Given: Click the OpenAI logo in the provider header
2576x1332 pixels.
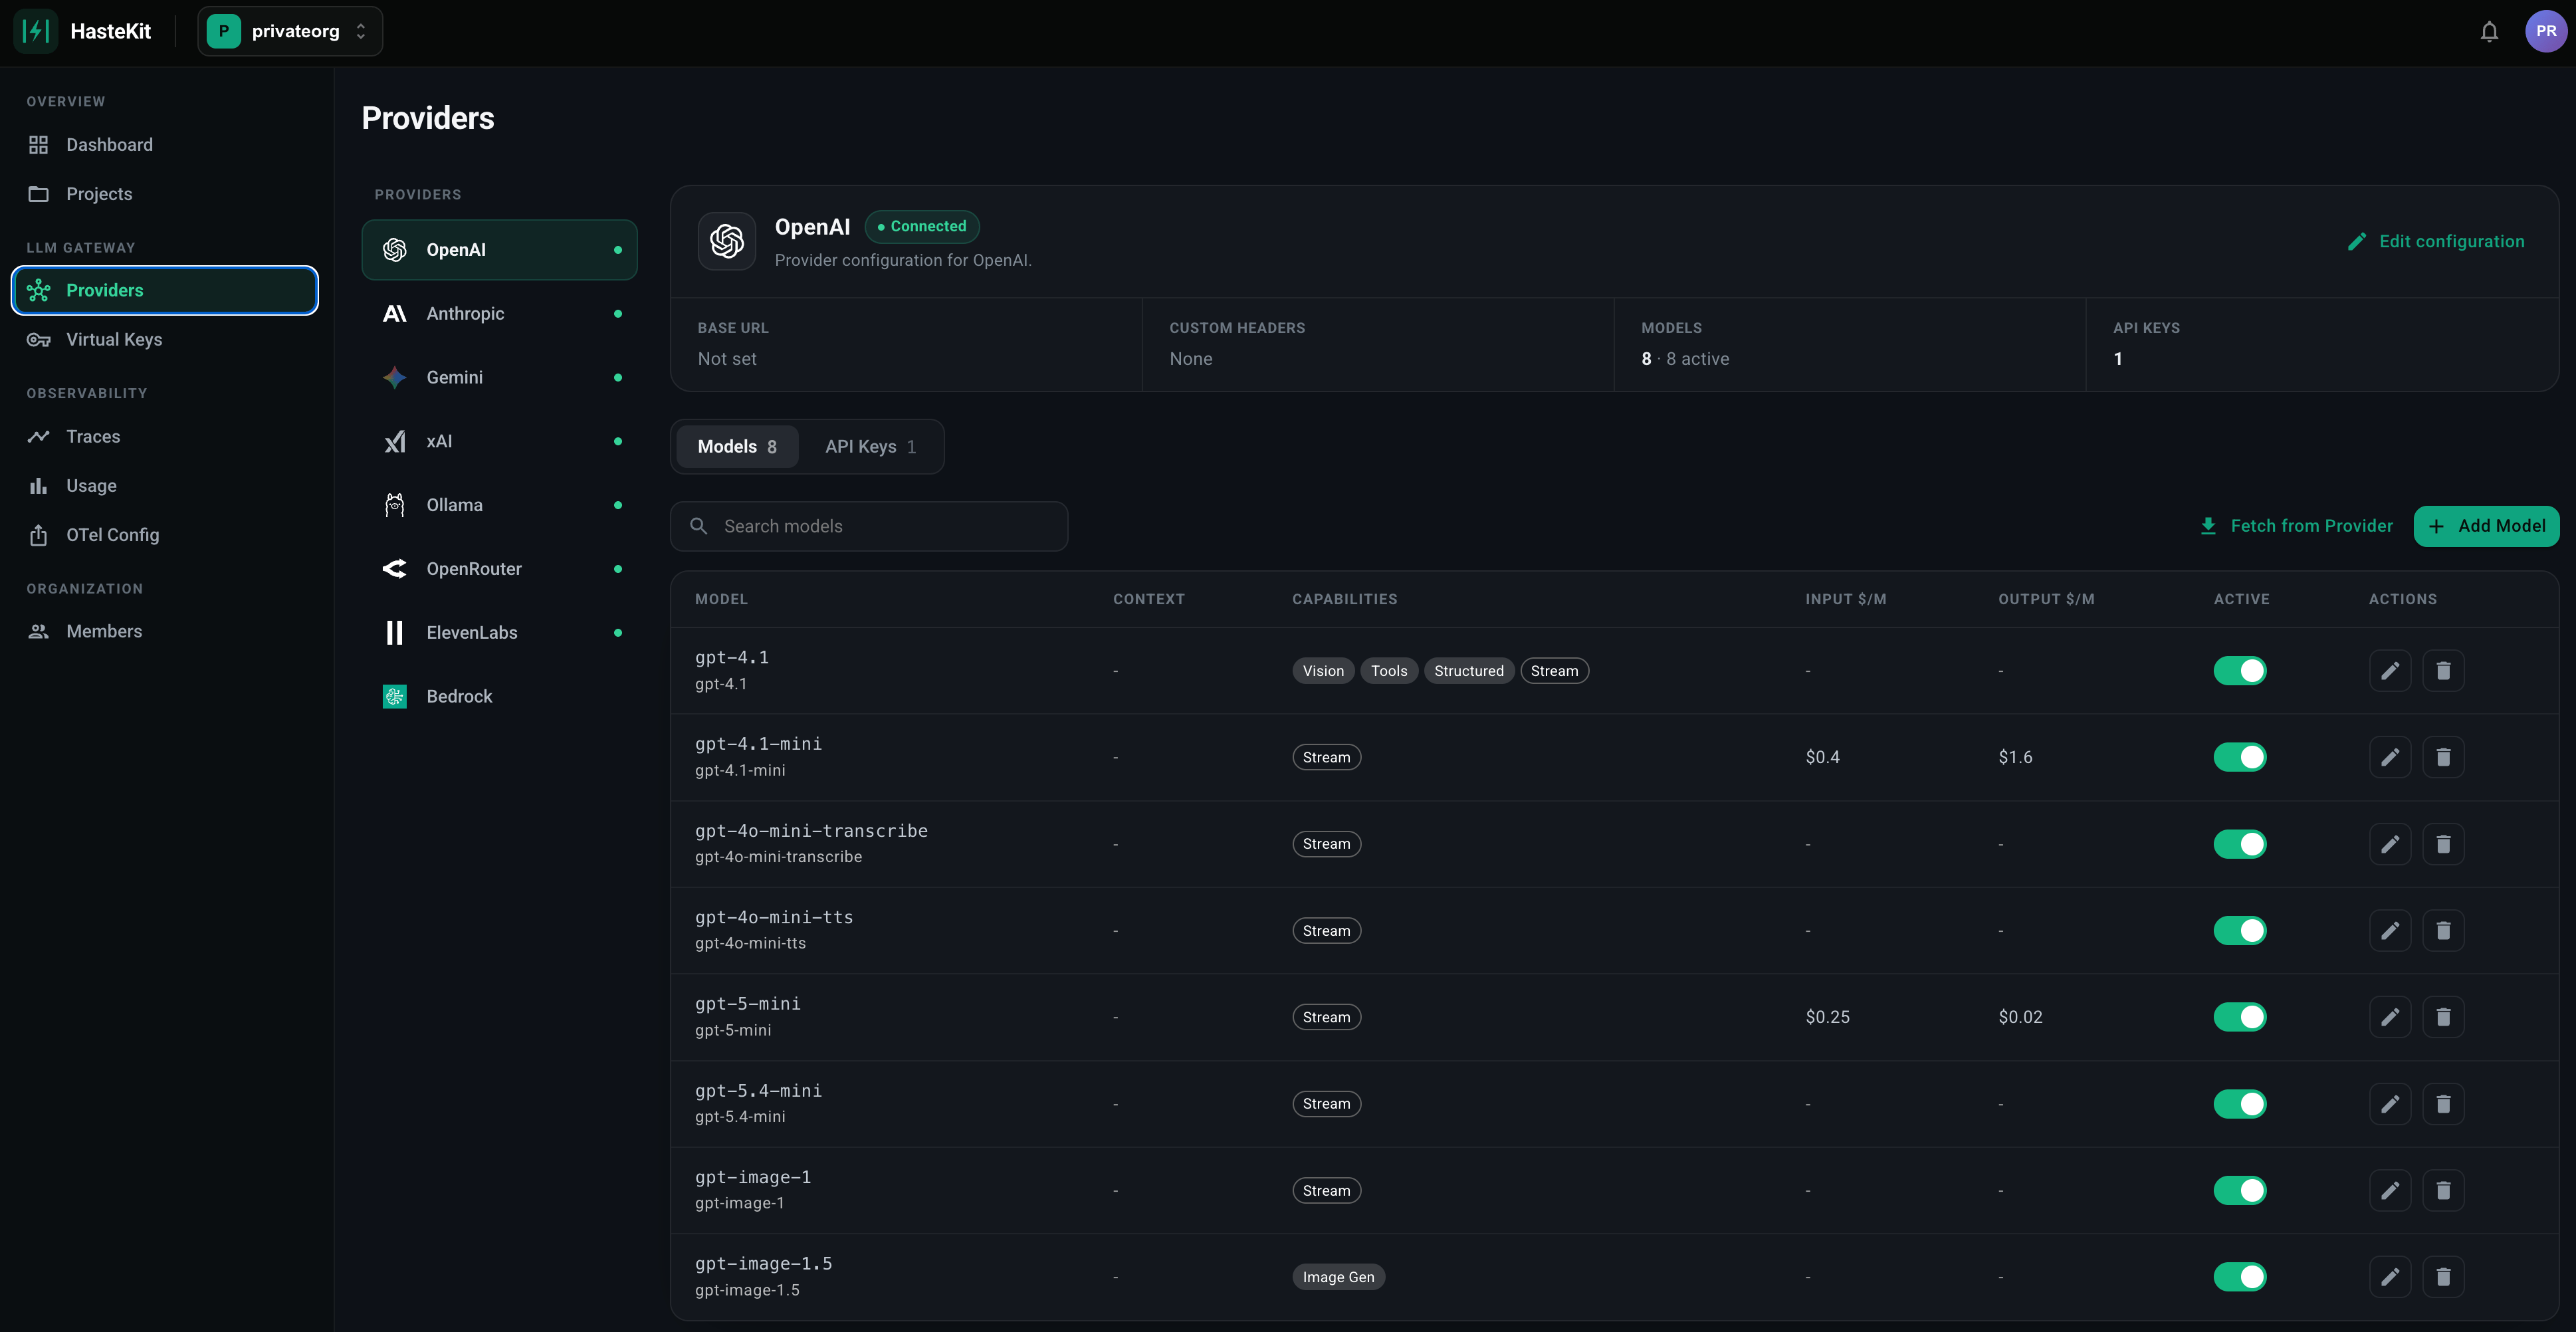Looking at the screenshot, I should point(726,241).
